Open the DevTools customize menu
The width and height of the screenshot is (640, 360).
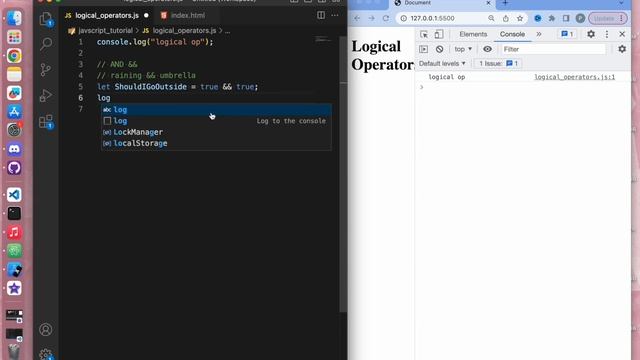pyautogui.click(x=607, y=34)
